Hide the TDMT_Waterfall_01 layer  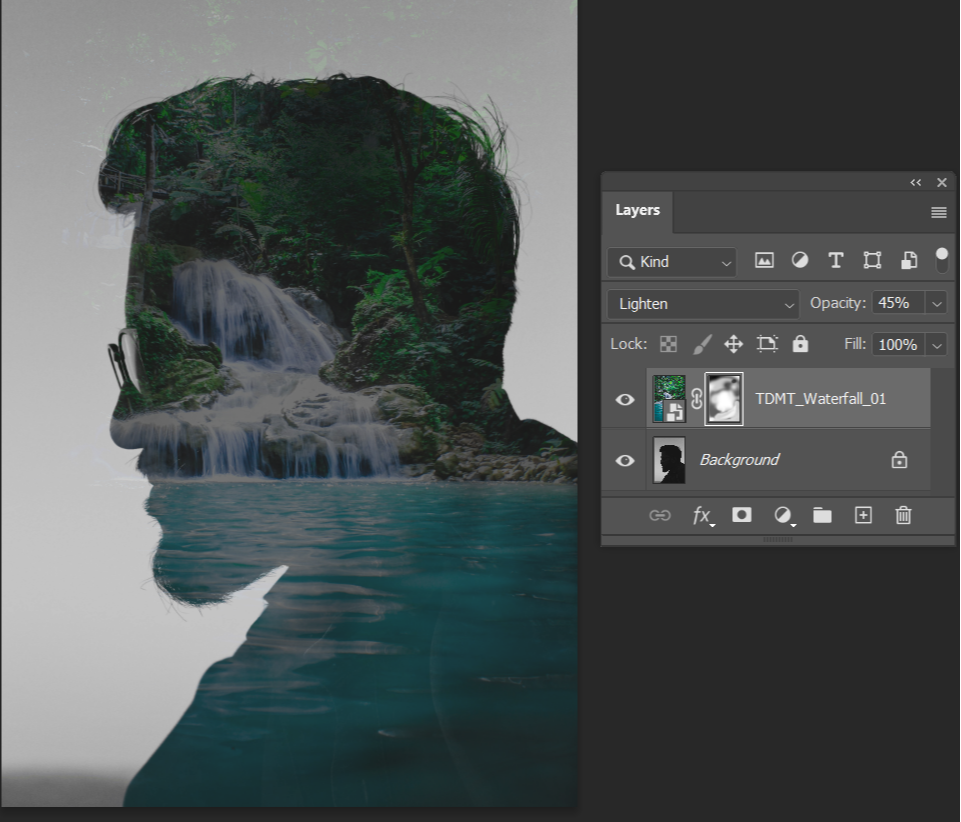(625, 400)
